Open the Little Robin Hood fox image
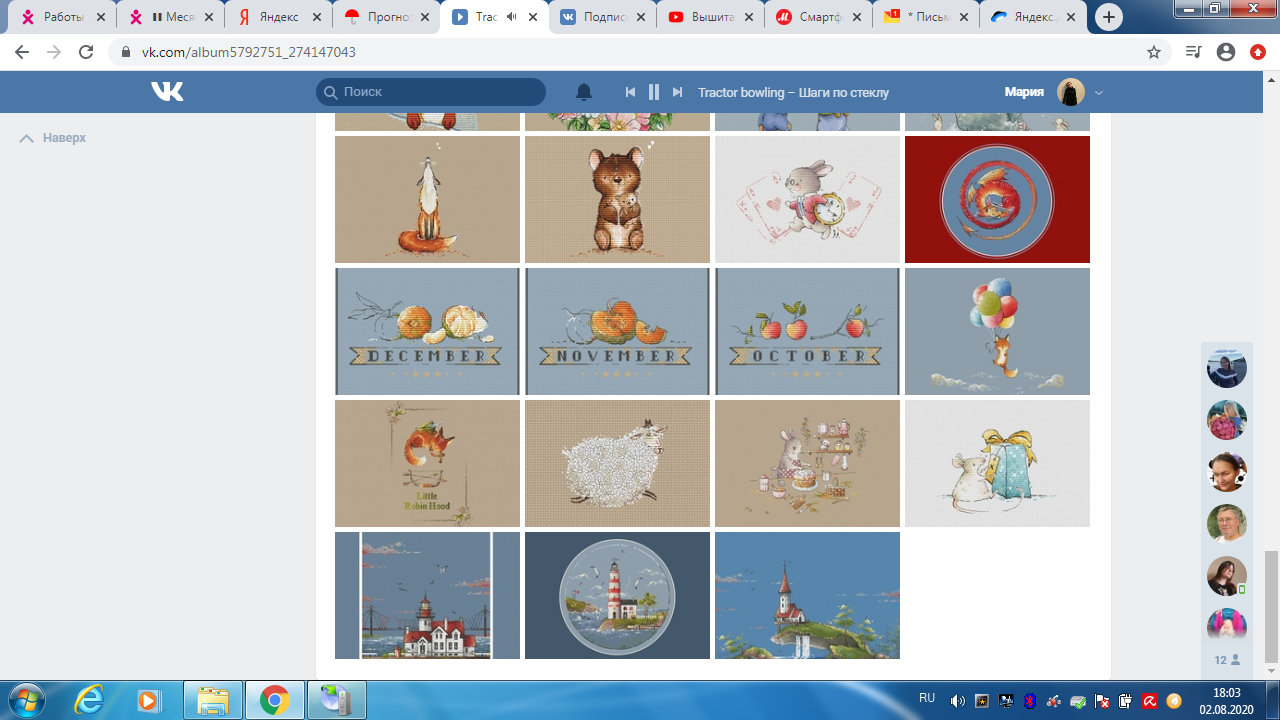The image size is (1280, 720). (427, 463)
